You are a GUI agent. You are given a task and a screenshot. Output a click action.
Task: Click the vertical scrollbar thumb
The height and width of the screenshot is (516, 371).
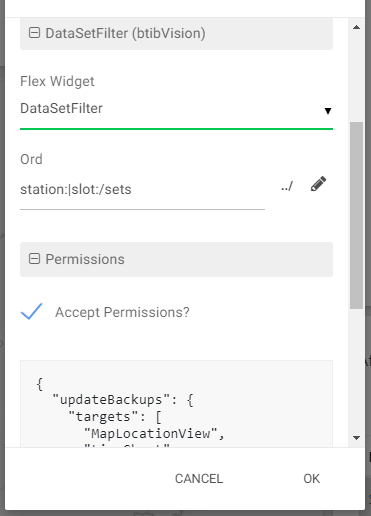(356, 215)
